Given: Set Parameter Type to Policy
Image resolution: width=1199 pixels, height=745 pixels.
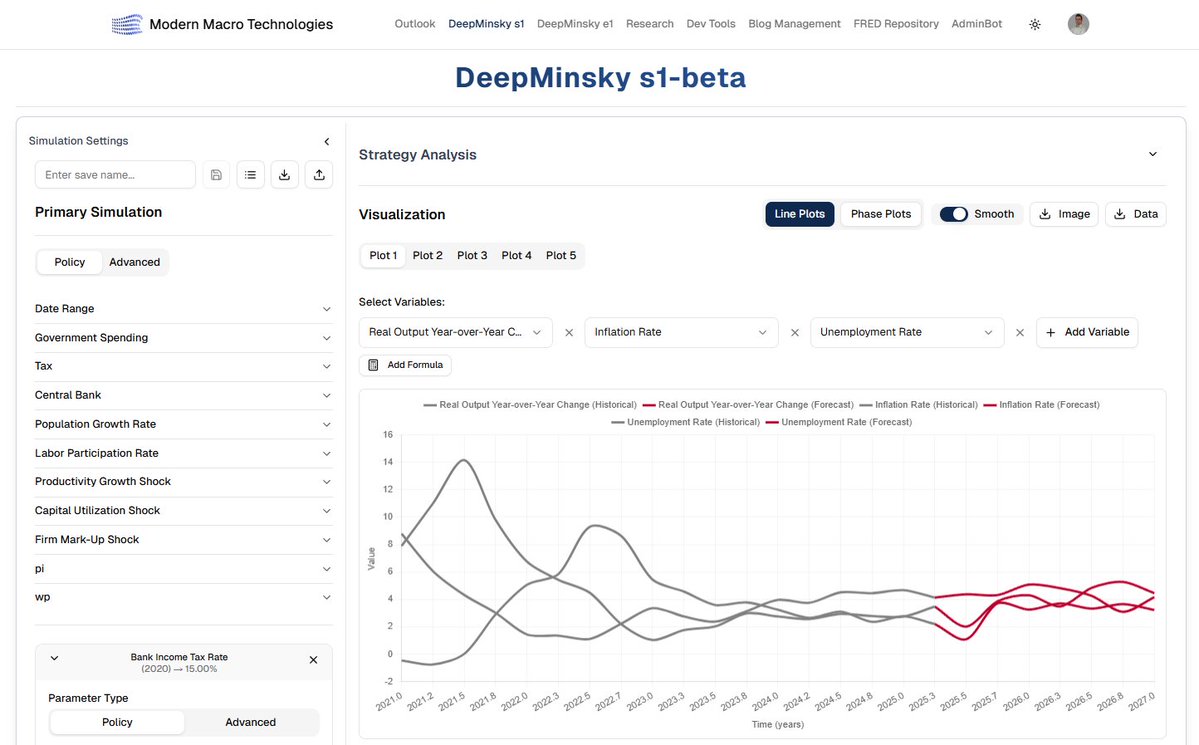Looking at the screenshot, I should 117,722.
